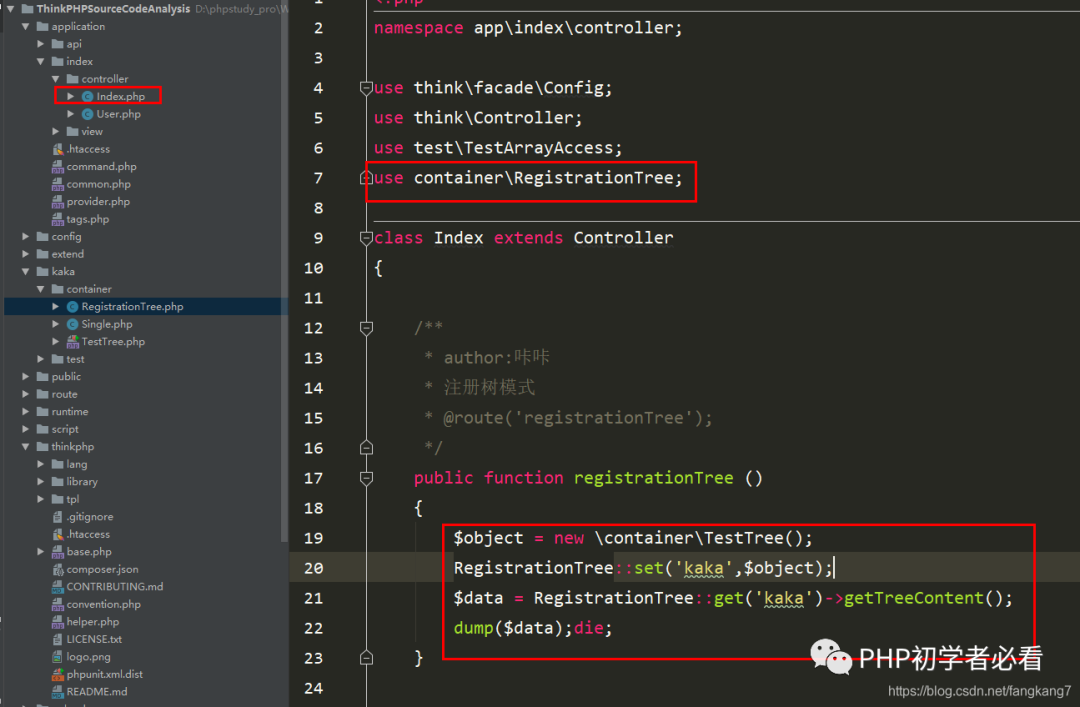Collapse the controller folder arrow
This screenshot has height=707, width=1080.
pyautogui.click(x=56, y=79)
